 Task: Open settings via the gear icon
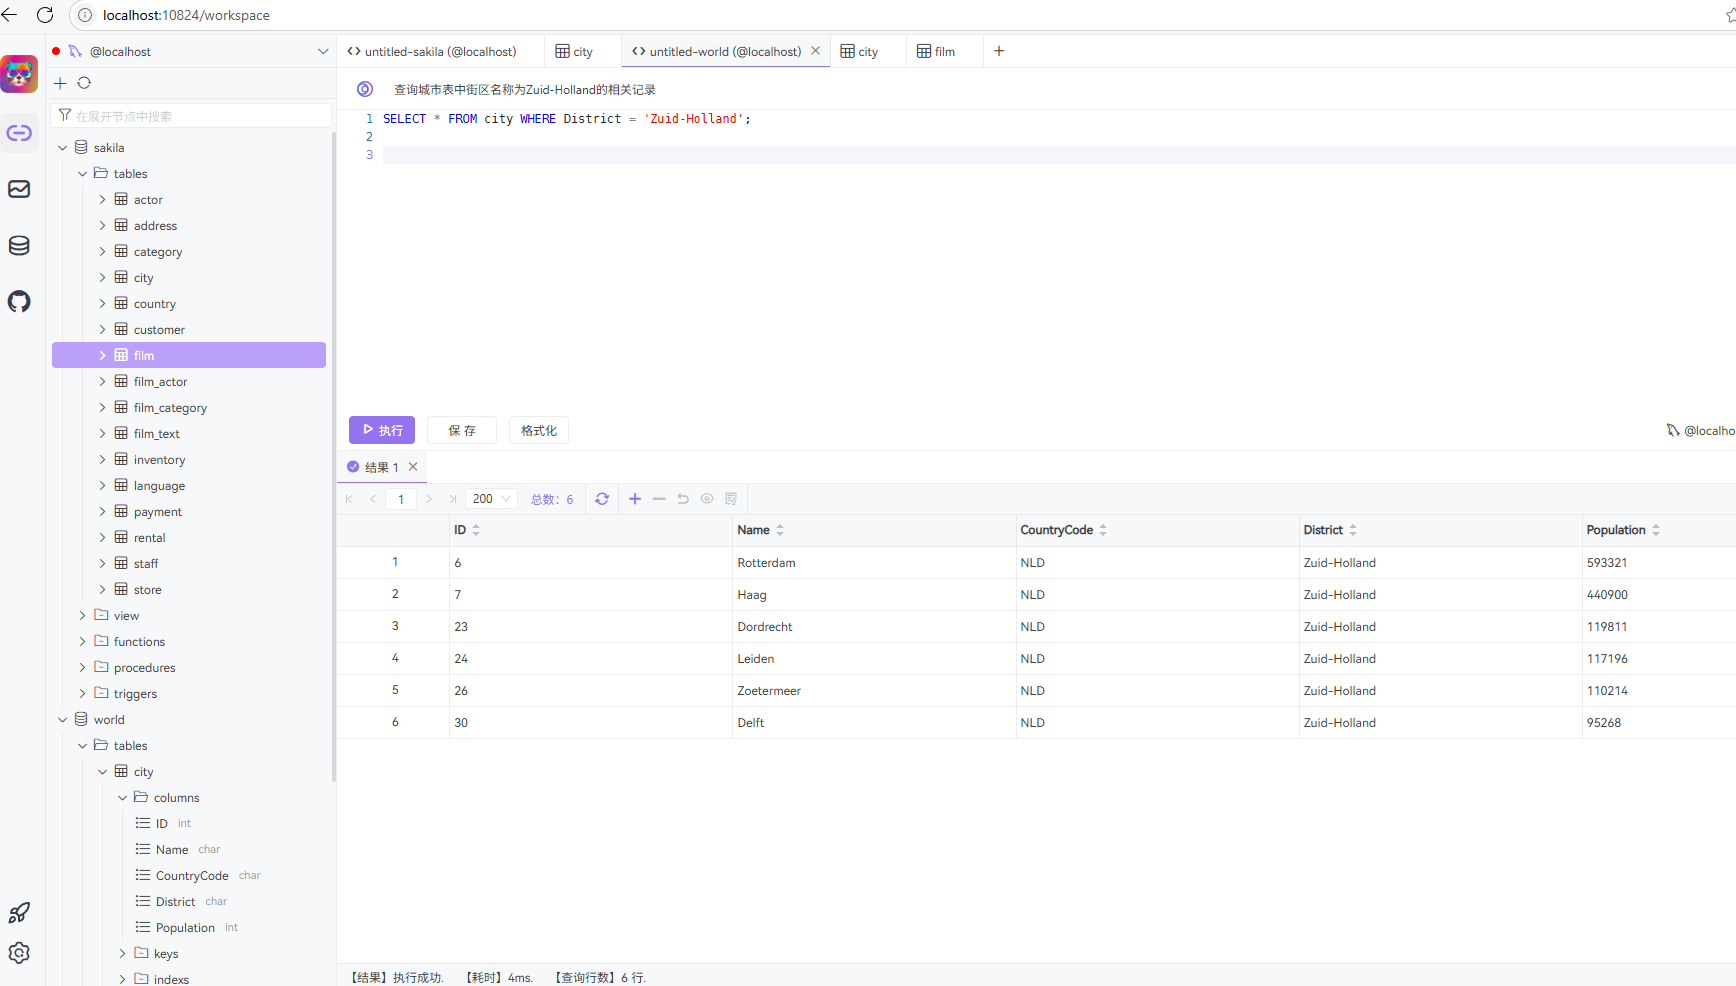coord(19,953)
